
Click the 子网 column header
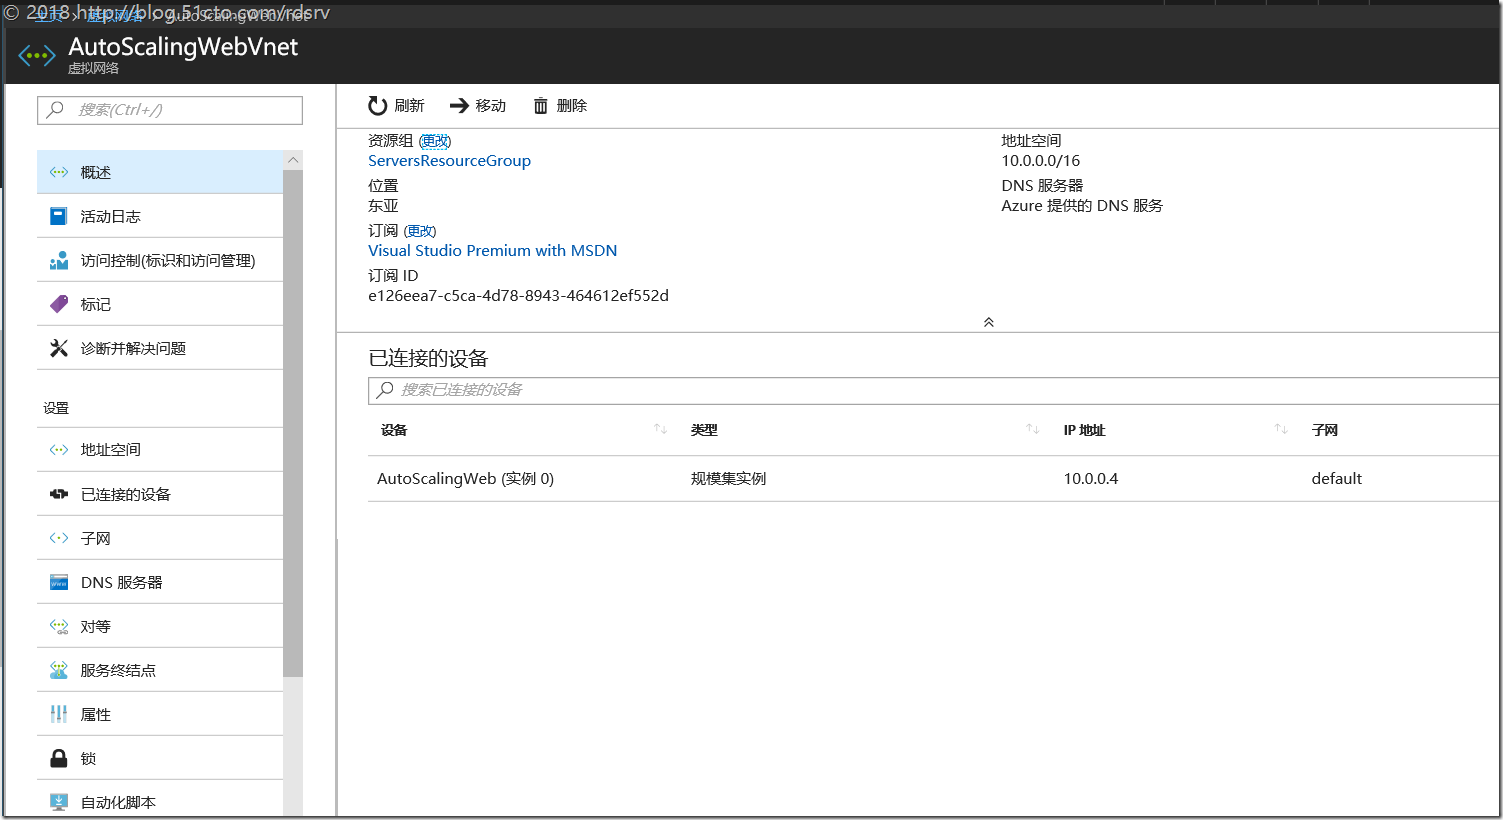click(x=1324, y=430)
